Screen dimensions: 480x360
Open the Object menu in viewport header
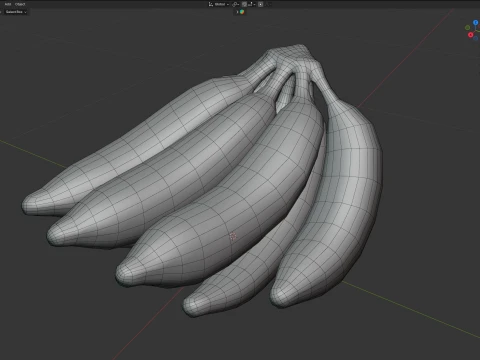(20, 4)
